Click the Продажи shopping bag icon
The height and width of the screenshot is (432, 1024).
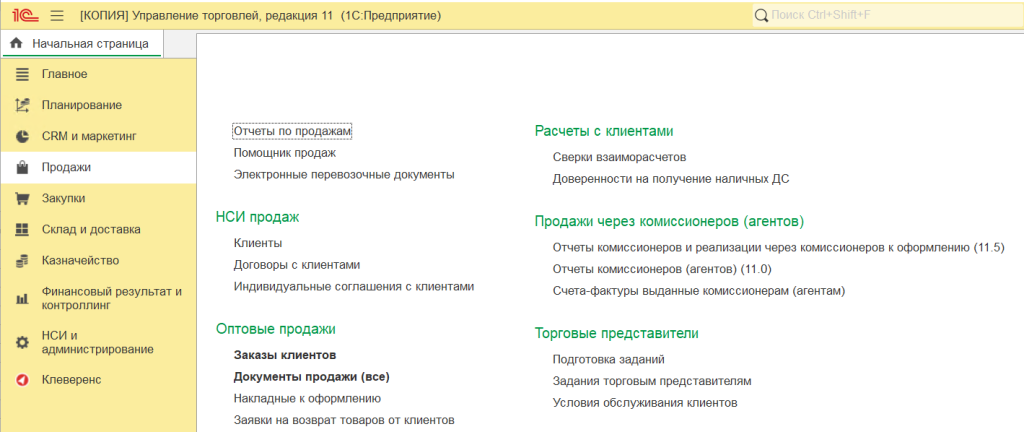tap(22, 168)
